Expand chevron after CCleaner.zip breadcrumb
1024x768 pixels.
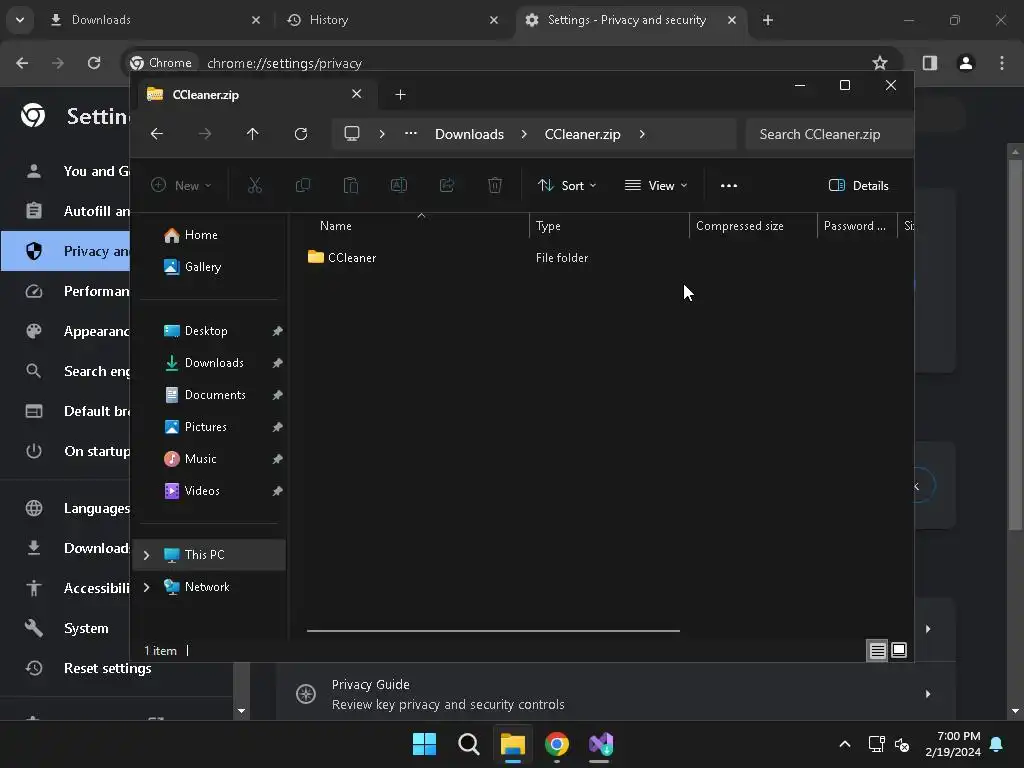(642, 134)
